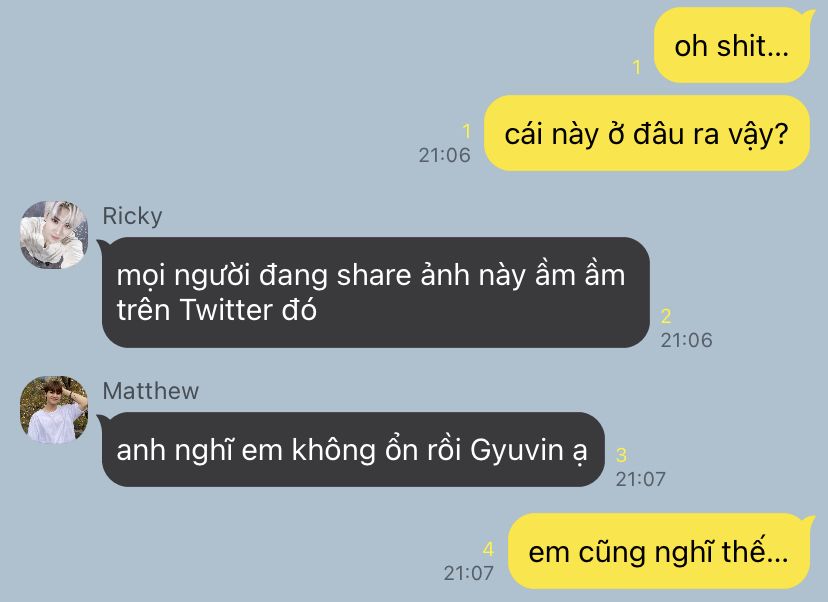Tap unread count 4 beside last message
This screenshot has width=828, height=602.
click(488, 549)
